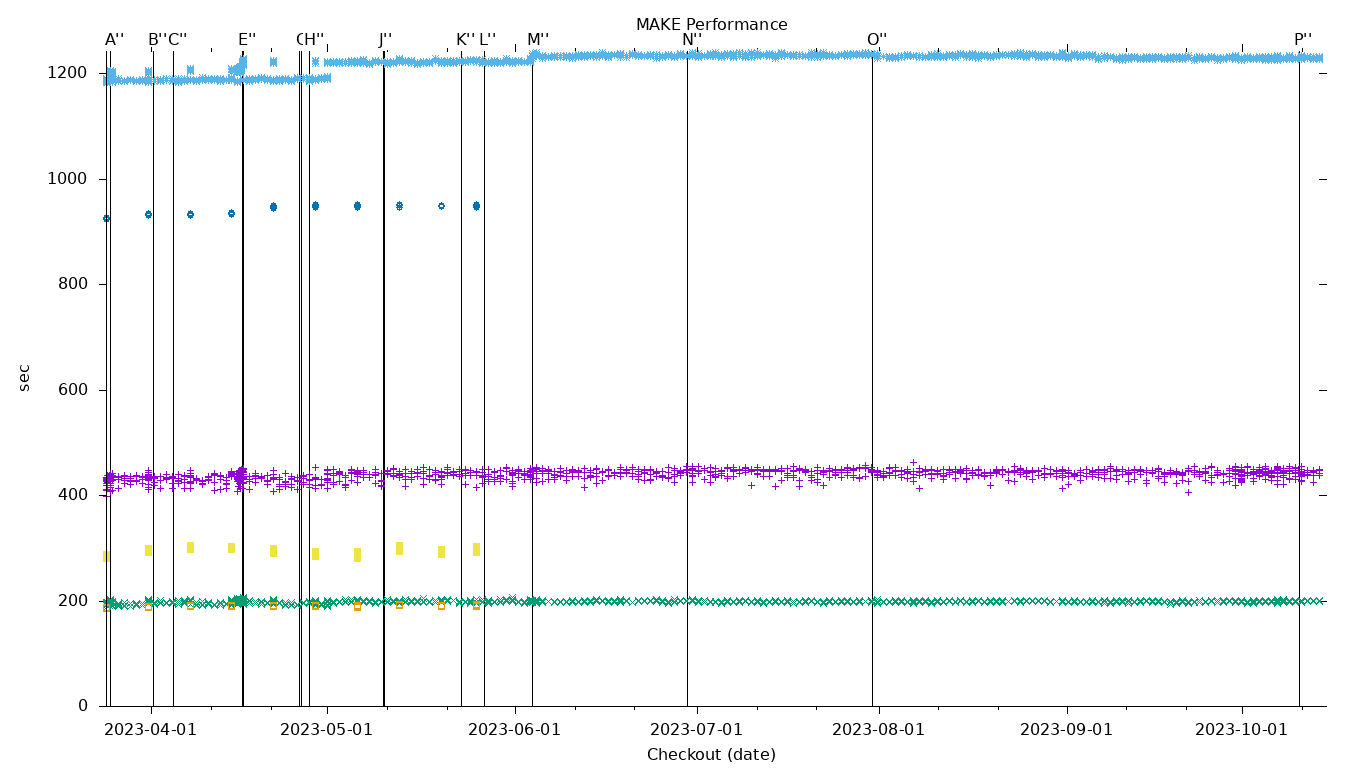The image size is (1360, 768).
Task: Click the 2023-10-01 date label
Action: click(1242, 730)
